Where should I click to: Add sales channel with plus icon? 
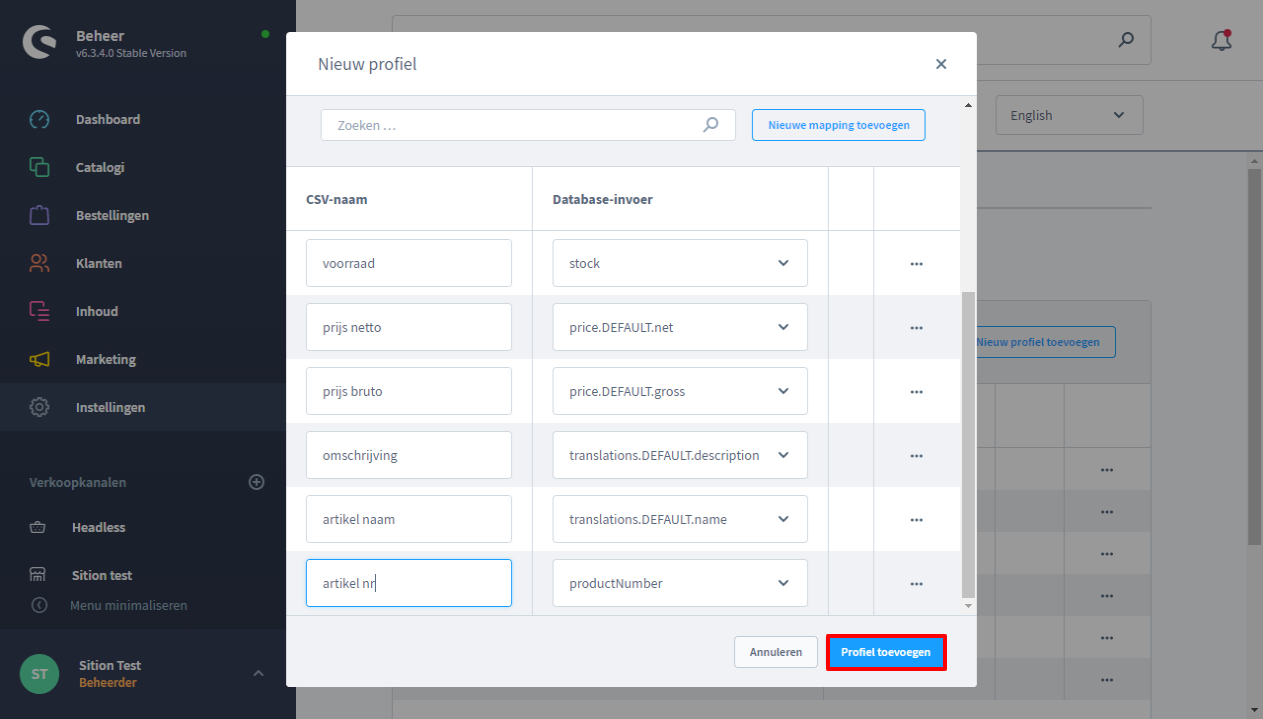click(x=256, y=482)
